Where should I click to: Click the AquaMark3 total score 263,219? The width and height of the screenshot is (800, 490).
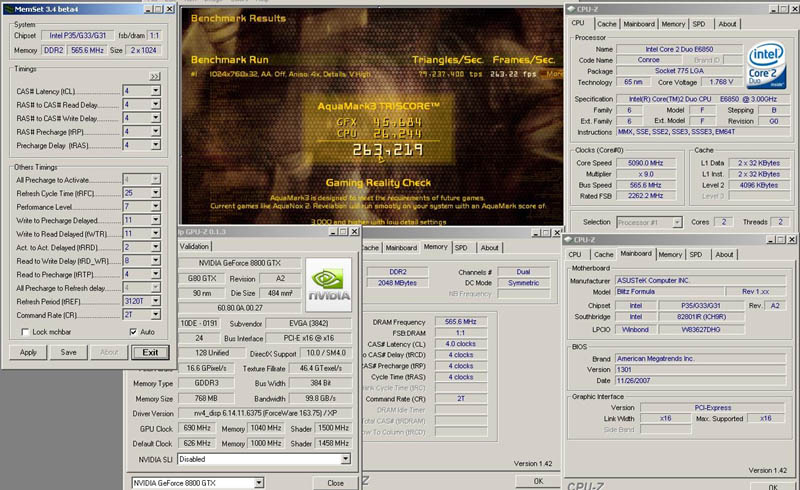(387, 150)
